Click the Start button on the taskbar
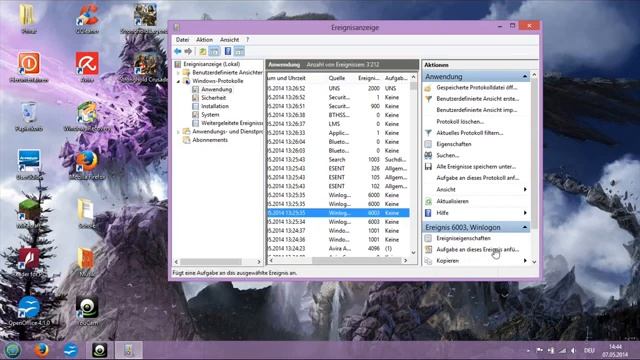Image resolution: width=640 pixels, height=360 pixels. pyautogui.click(x=13, y=350)
